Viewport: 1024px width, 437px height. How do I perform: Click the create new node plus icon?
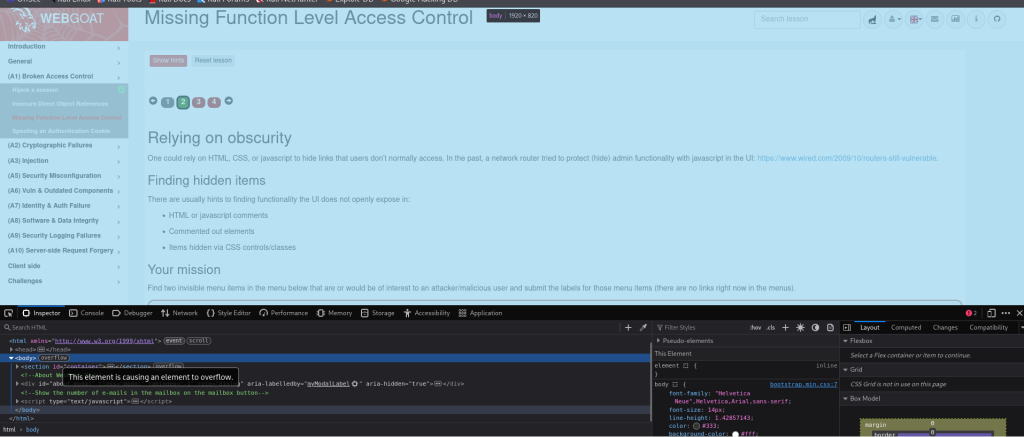[628, 327]
